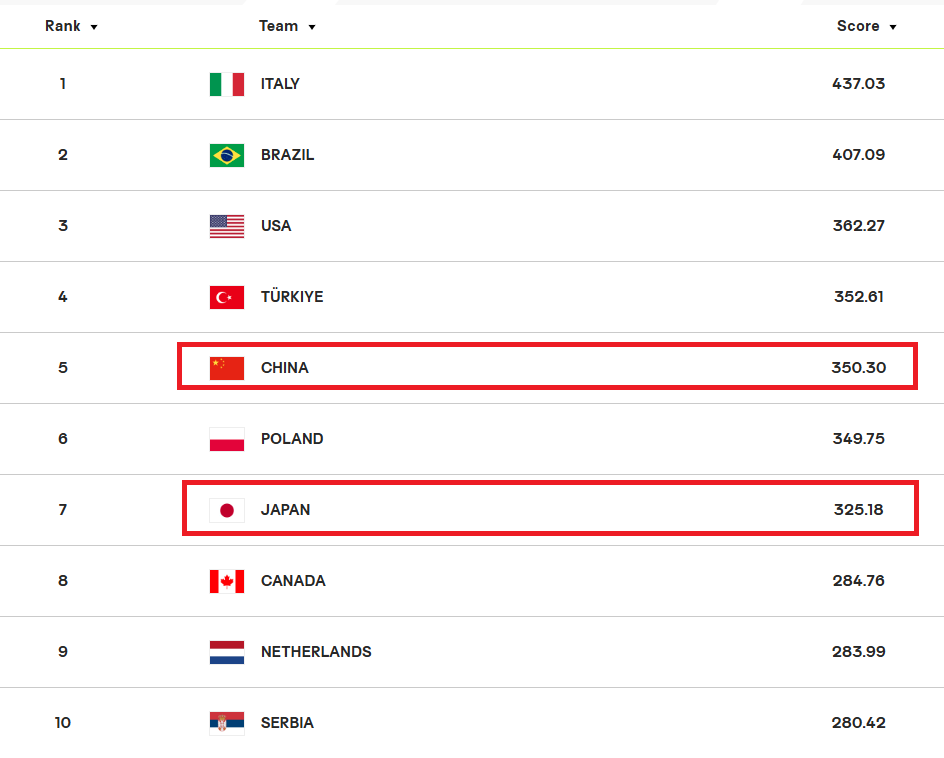
Task: Click the China flag icon
Action: coord(227,368)
